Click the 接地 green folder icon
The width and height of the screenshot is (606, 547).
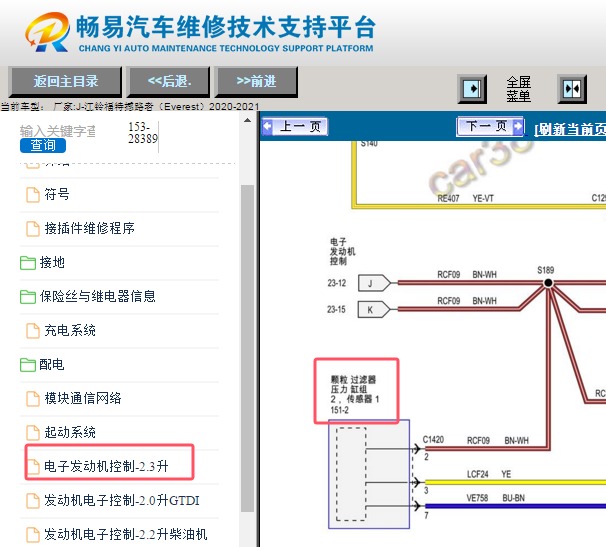(28, 262)
